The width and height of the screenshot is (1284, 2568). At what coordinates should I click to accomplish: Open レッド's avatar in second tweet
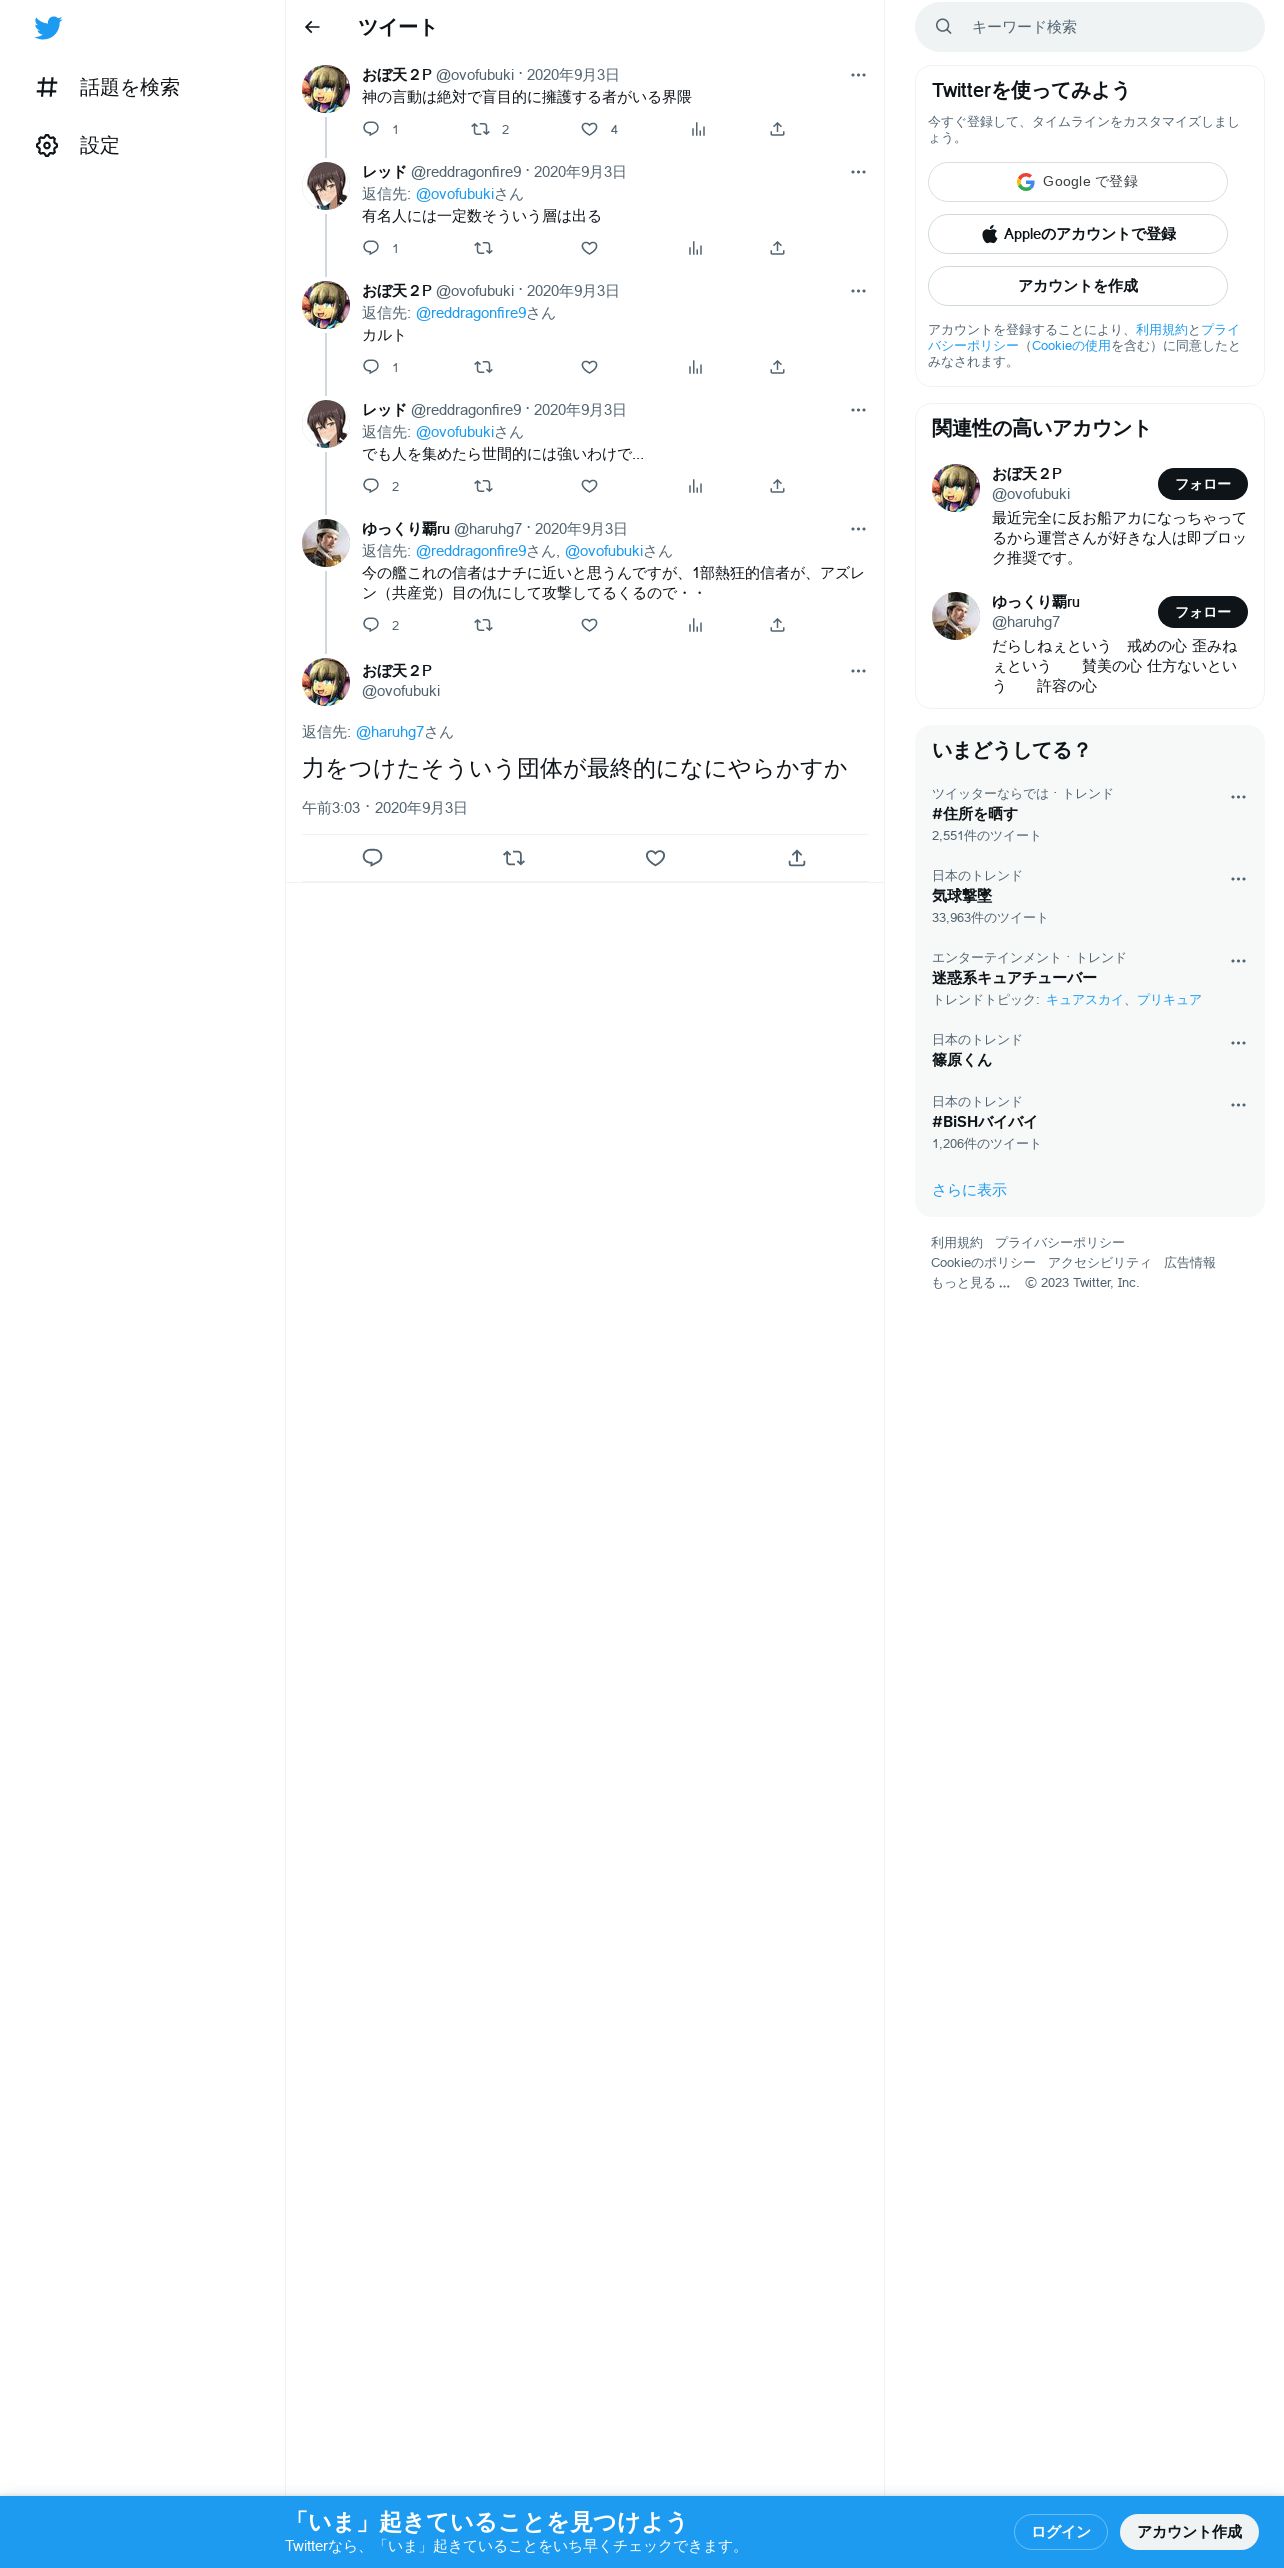(x=326, y=186)
